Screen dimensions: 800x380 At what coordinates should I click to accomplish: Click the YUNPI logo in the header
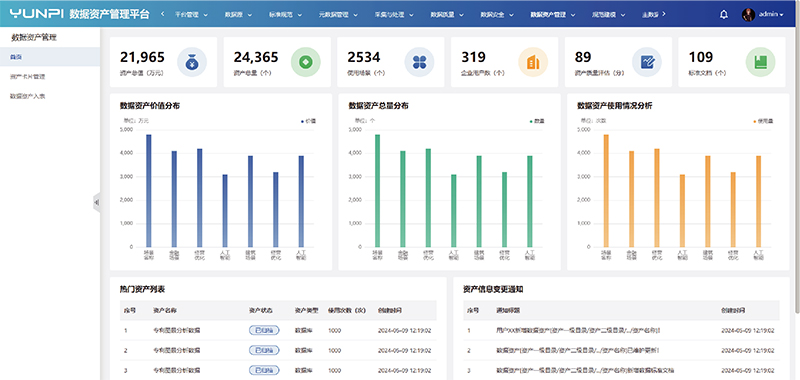point(36,14)
